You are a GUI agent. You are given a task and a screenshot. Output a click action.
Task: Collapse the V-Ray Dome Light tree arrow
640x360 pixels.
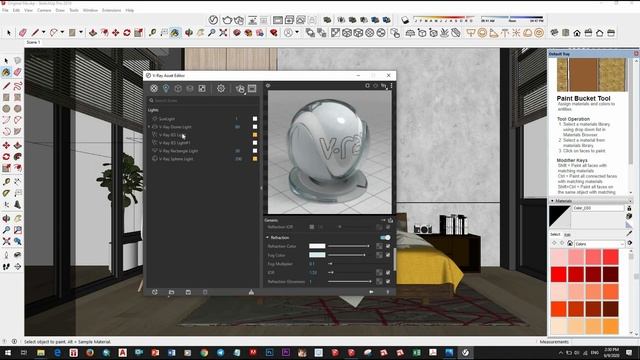(149, 127)
